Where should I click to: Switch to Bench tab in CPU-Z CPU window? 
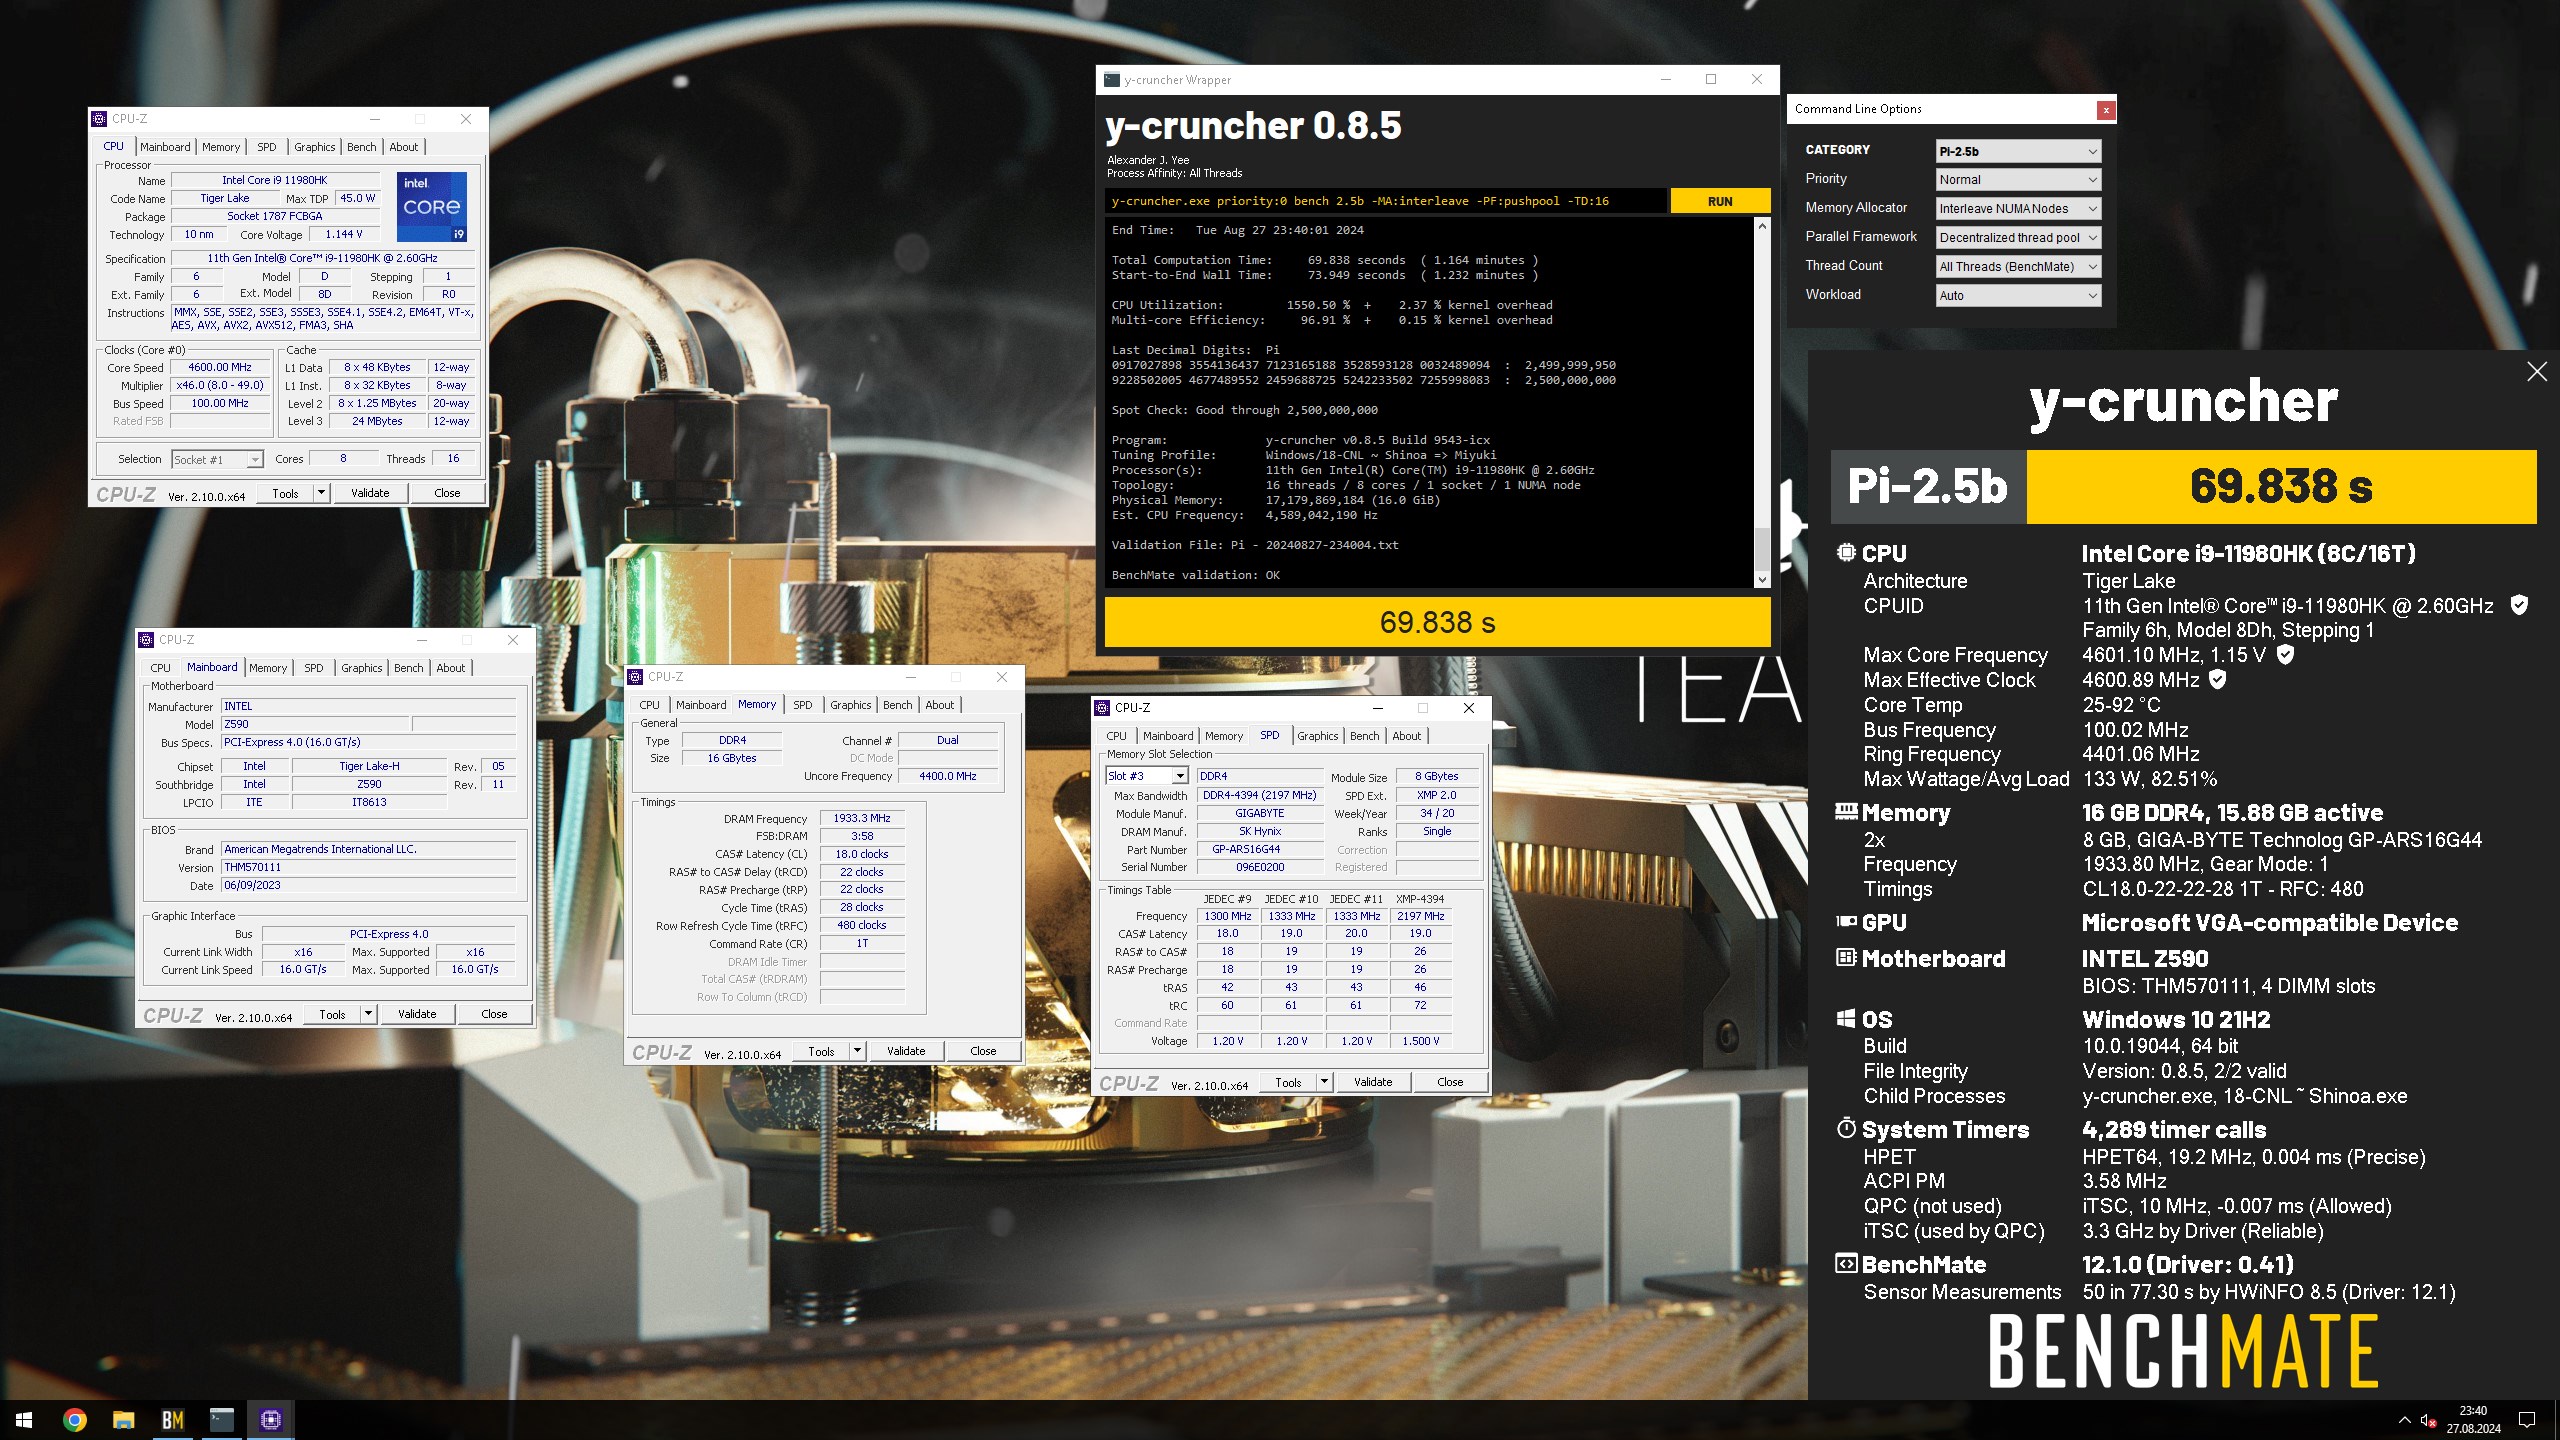point(362,147)
